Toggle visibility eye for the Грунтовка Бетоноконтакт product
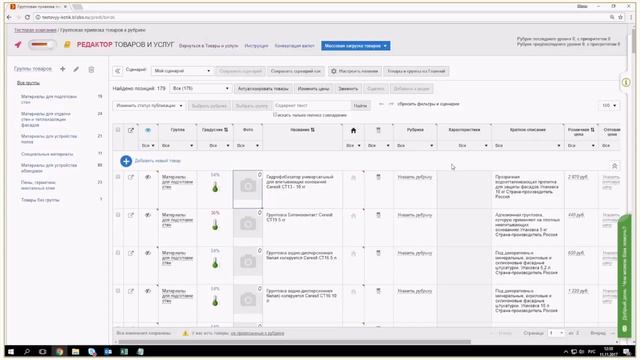Viewport: 640px width, 360px height. [x=148, y=215]
